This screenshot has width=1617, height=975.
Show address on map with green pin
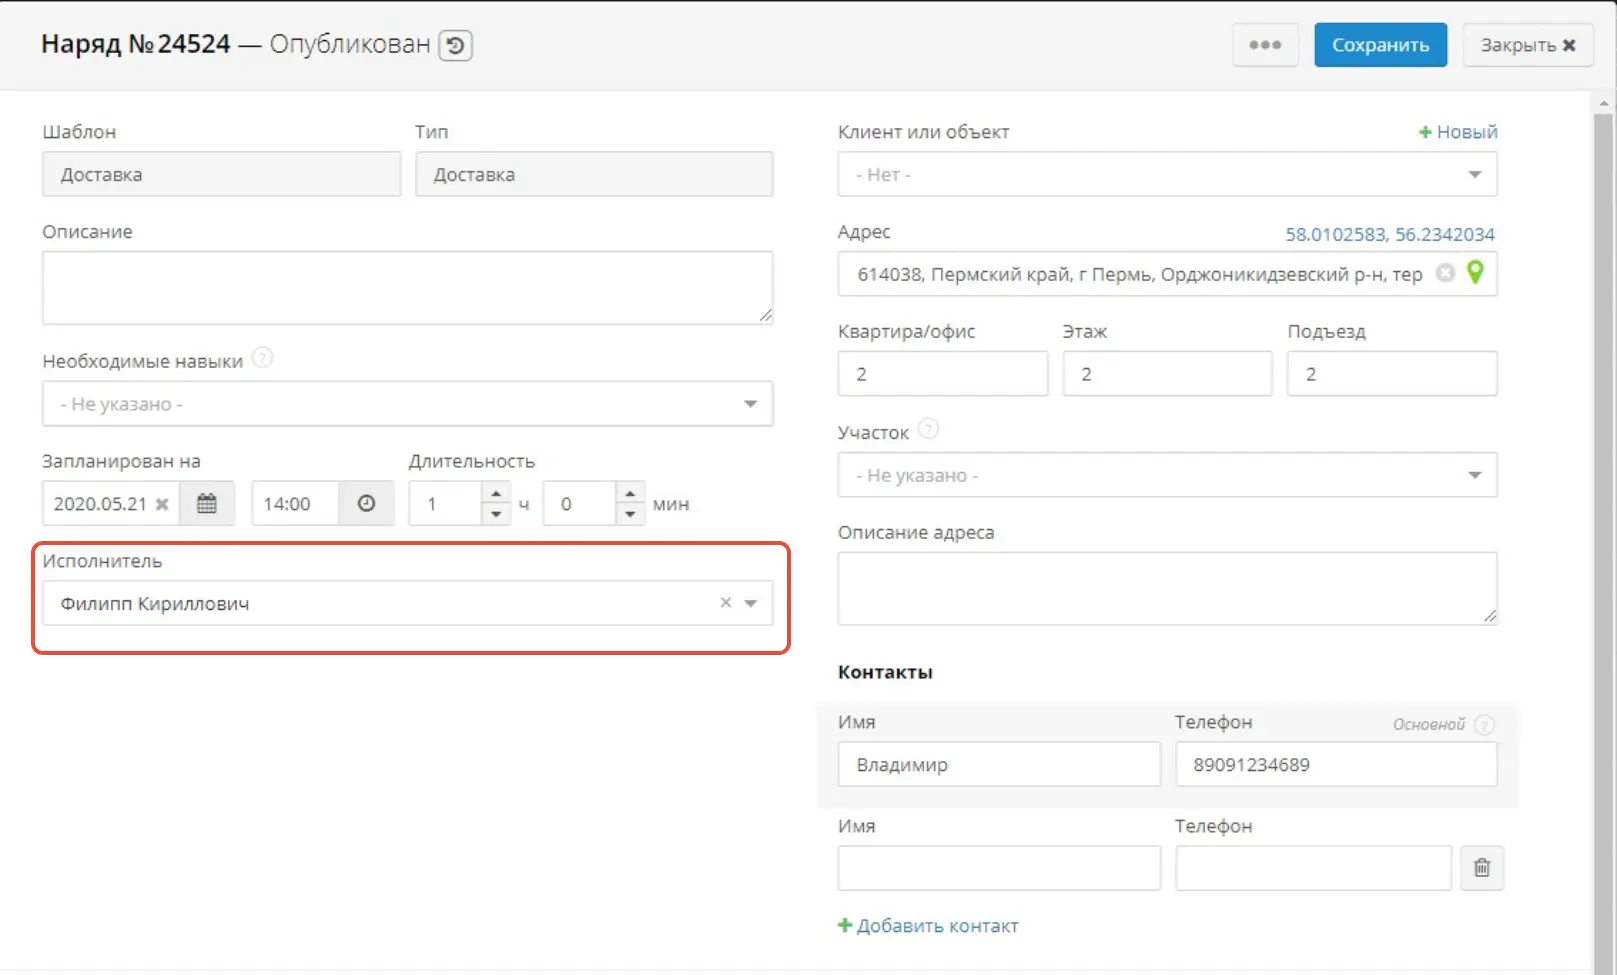(x=1475, y=272)
